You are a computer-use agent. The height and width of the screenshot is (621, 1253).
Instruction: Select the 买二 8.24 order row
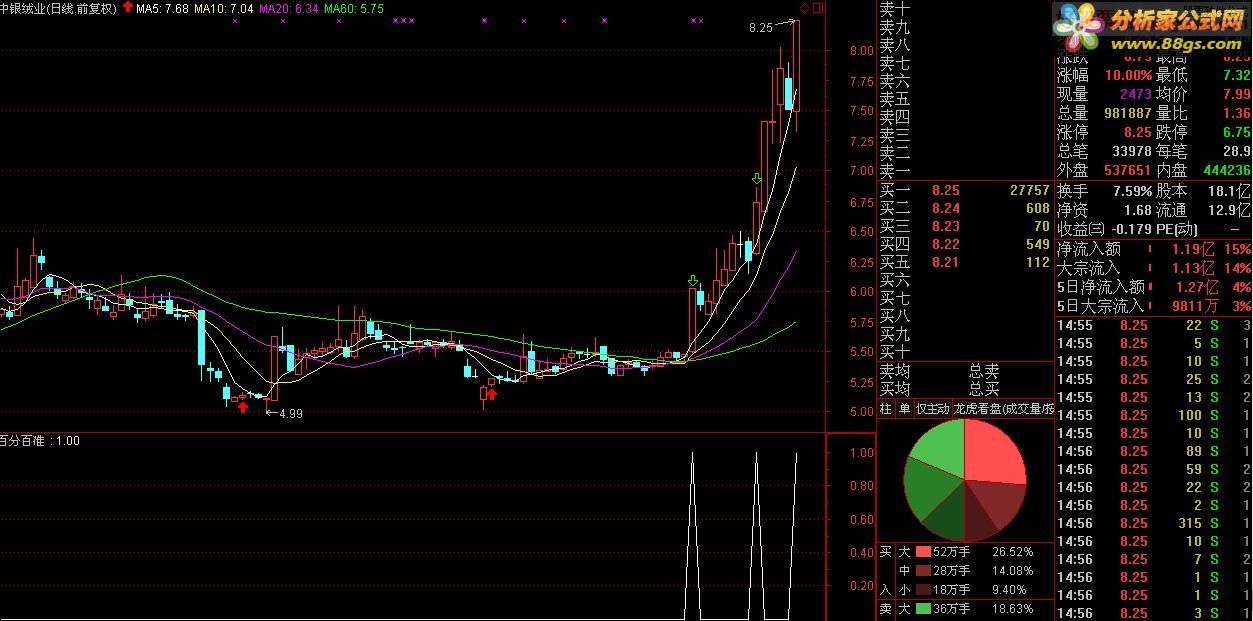(x=965, y=208)
